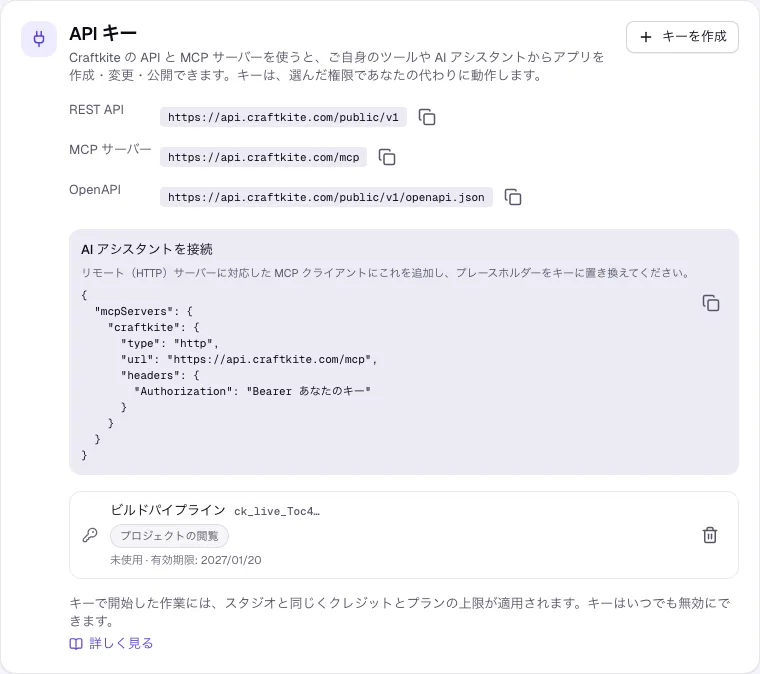This screenshot has height=674, width=760.
Task: Click the key icon of ビルドパイプライン
Action: coord(90,535)
